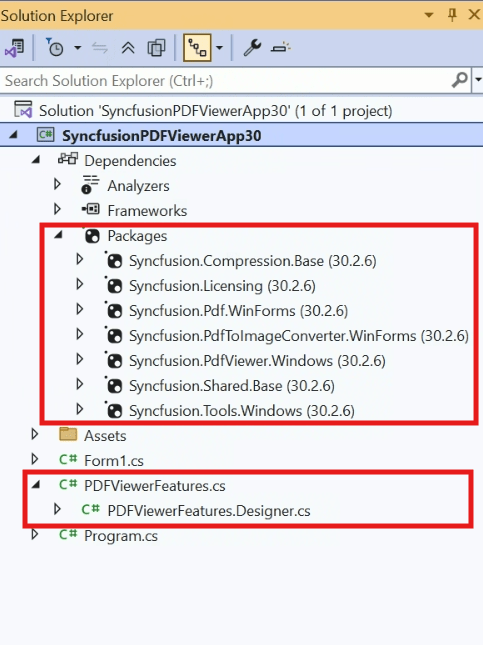Viewport: 483px width, 645px height.
Task: Click the search magnifier icon
Action: point(460,80)
